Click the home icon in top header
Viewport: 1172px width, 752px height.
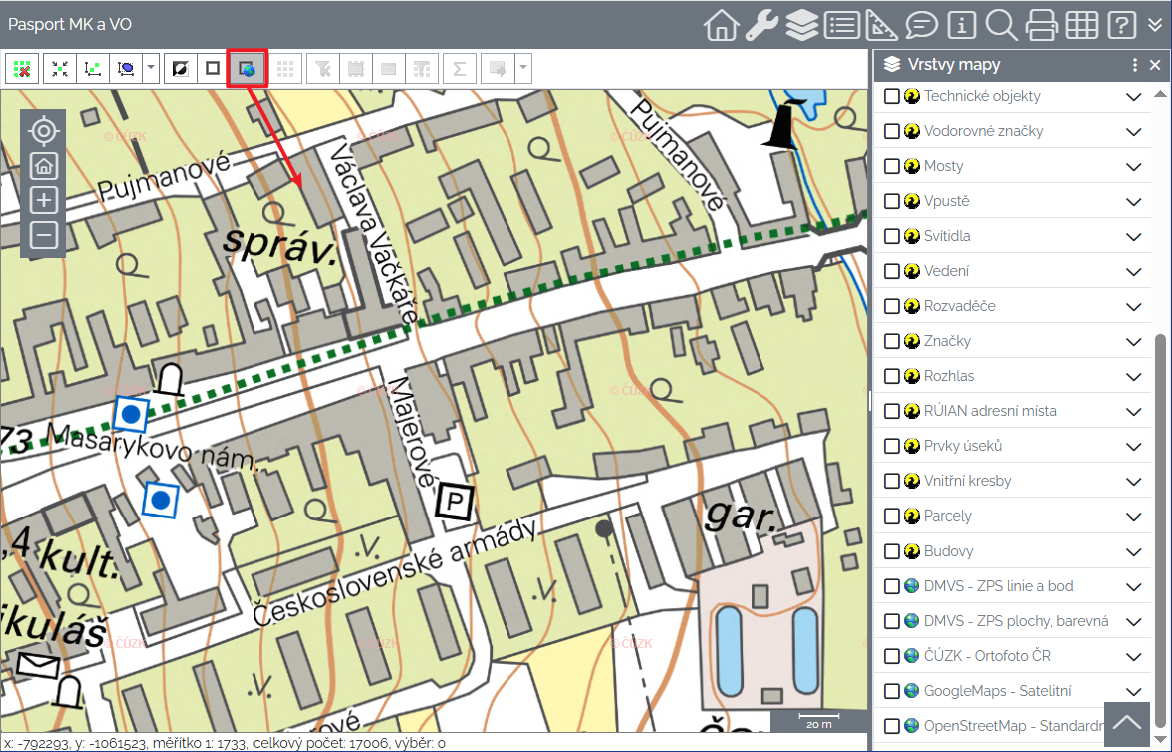point(721,25)
